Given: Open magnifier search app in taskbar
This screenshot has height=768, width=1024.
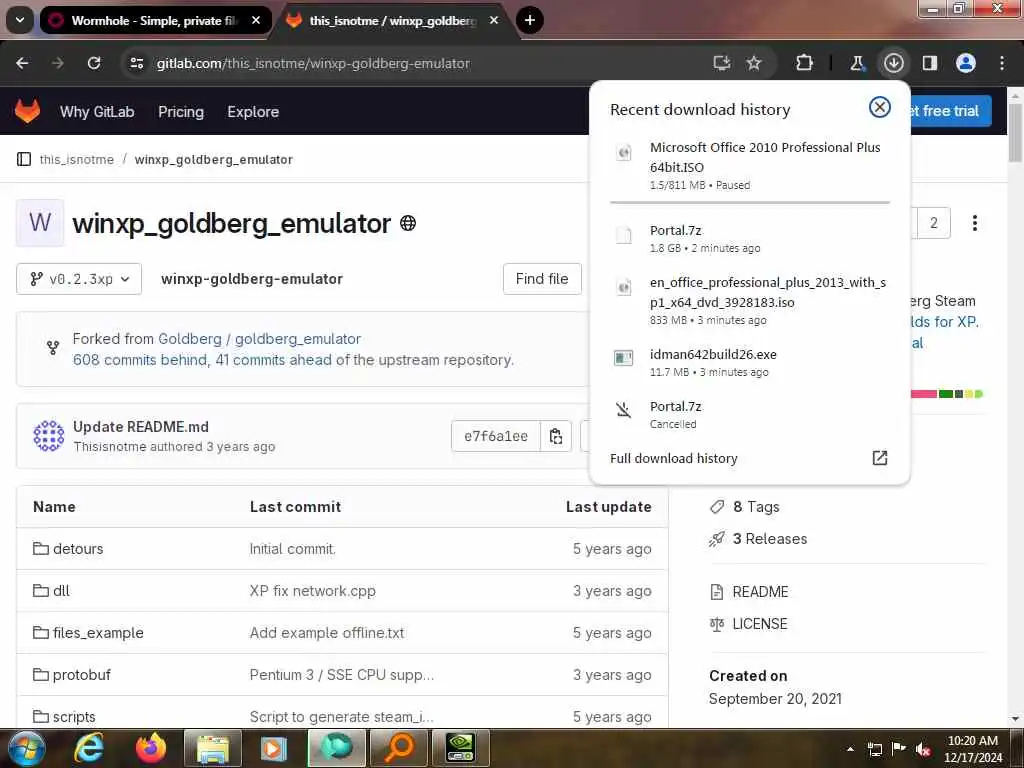Looking at the screenshot, I should pyautogui.click(x=399, y=748).
